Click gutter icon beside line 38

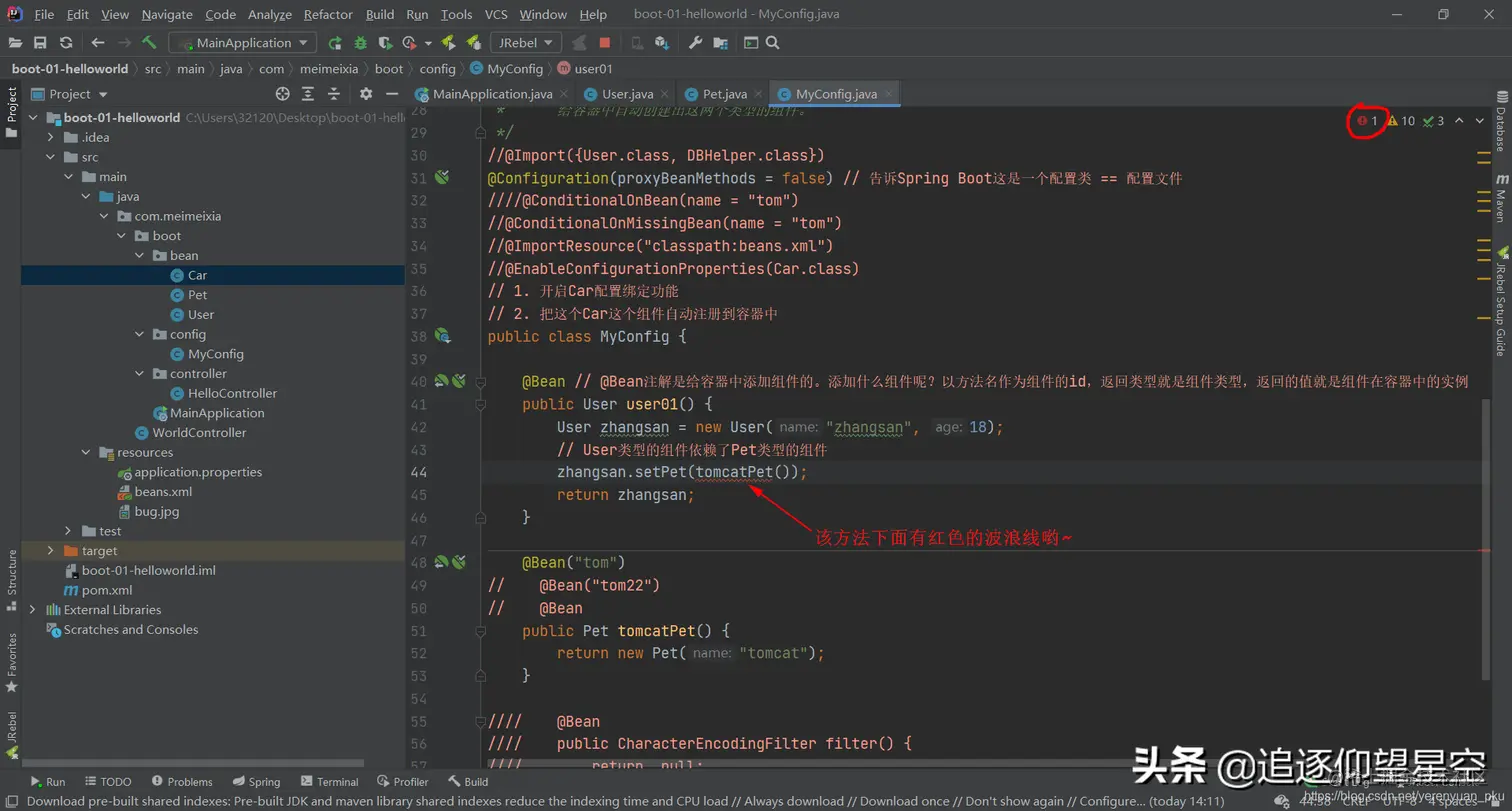442,336
